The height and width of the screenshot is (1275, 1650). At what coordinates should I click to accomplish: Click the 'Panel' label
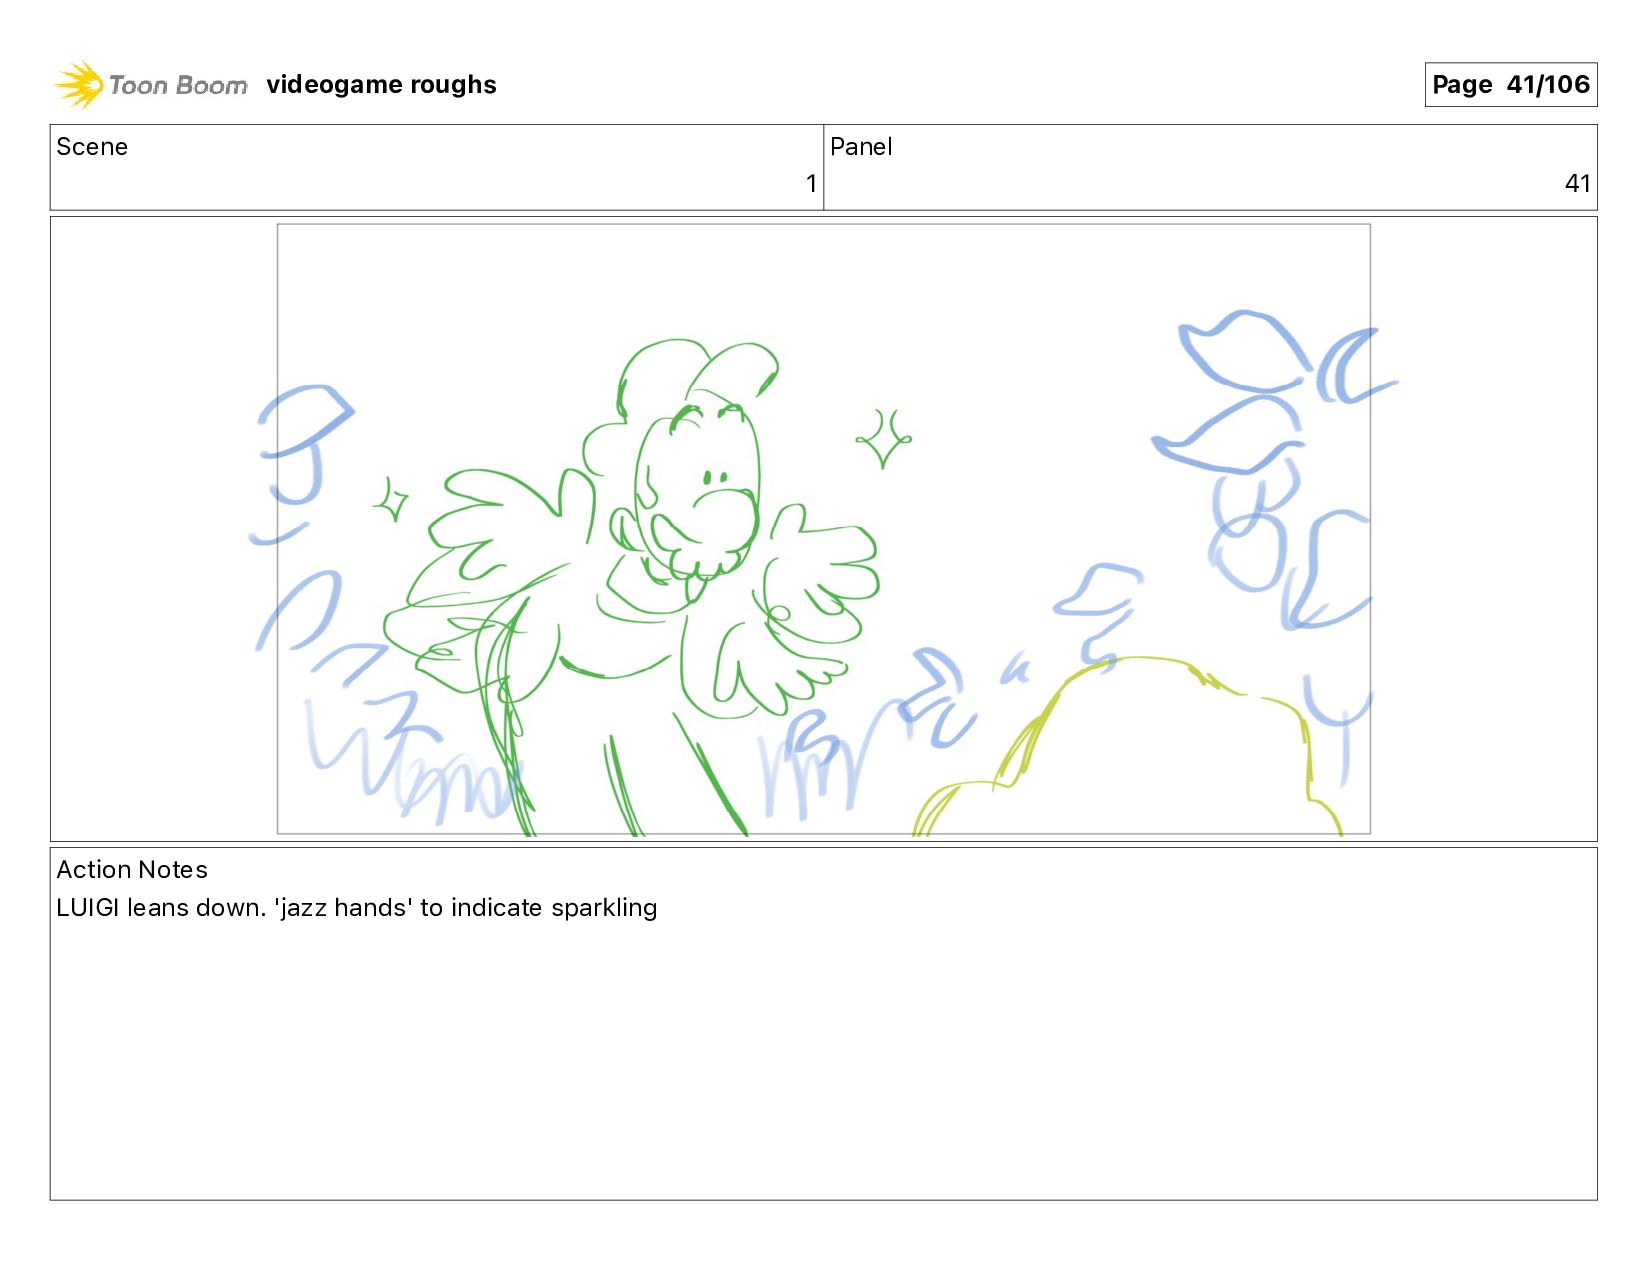pyautogui.click(x=861, y=147)
